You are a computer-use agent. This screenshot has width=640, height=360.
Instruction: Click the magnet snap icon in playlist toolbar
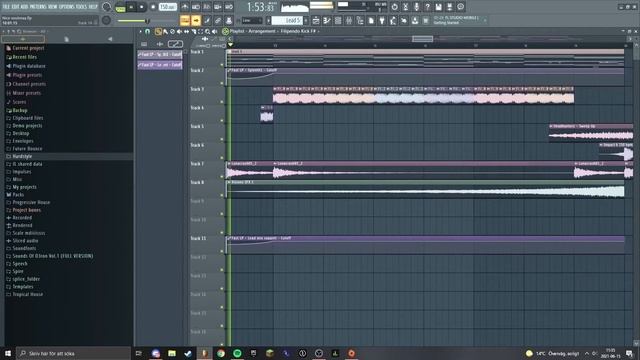tap(147, 31)
